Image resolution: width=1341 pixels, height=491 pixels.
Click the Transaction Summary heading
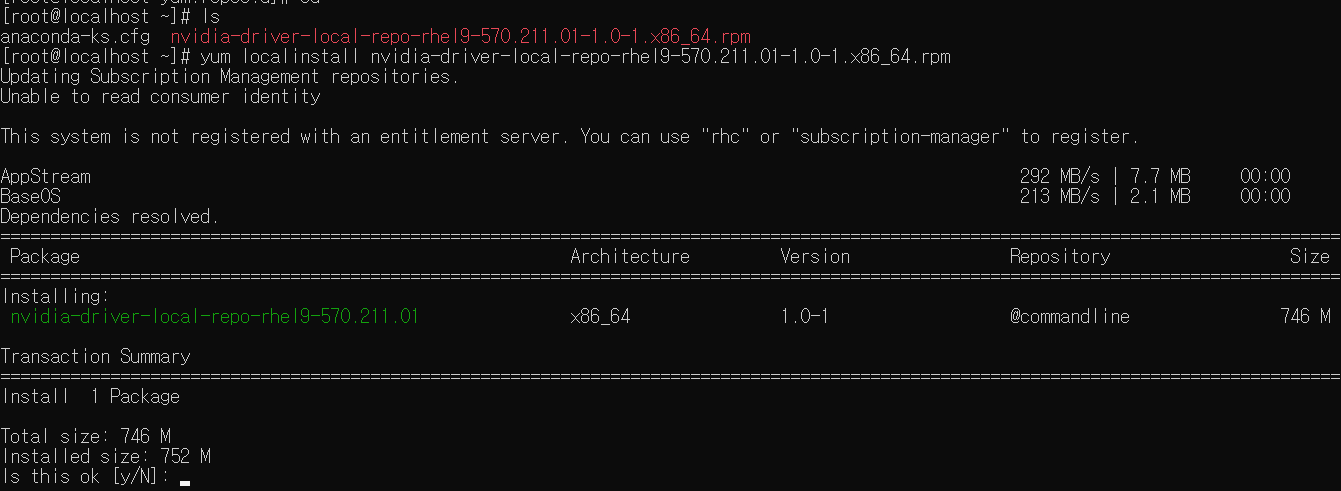pos(95,357)
